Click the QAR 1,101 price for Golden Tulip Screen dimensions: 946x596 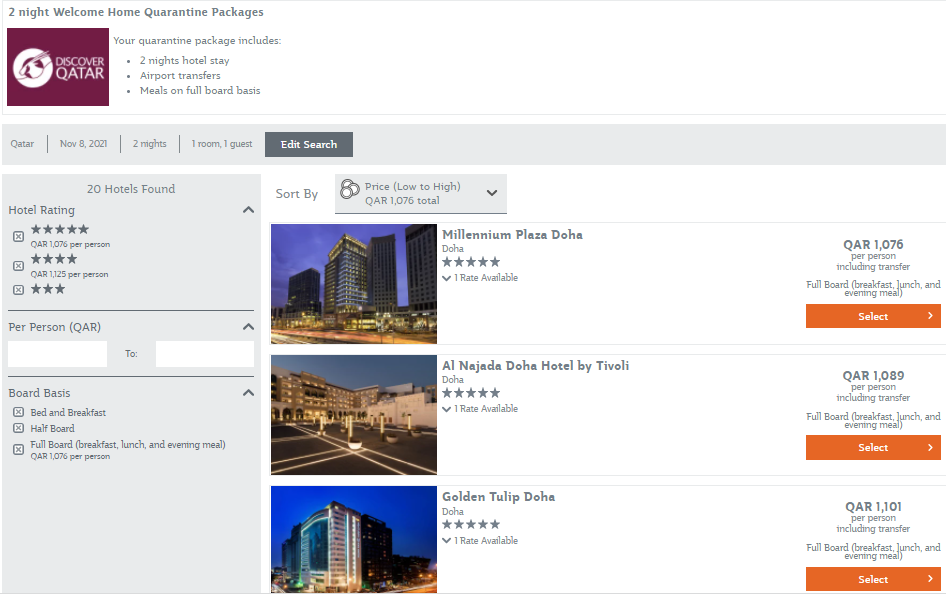(x=873, y=507)
